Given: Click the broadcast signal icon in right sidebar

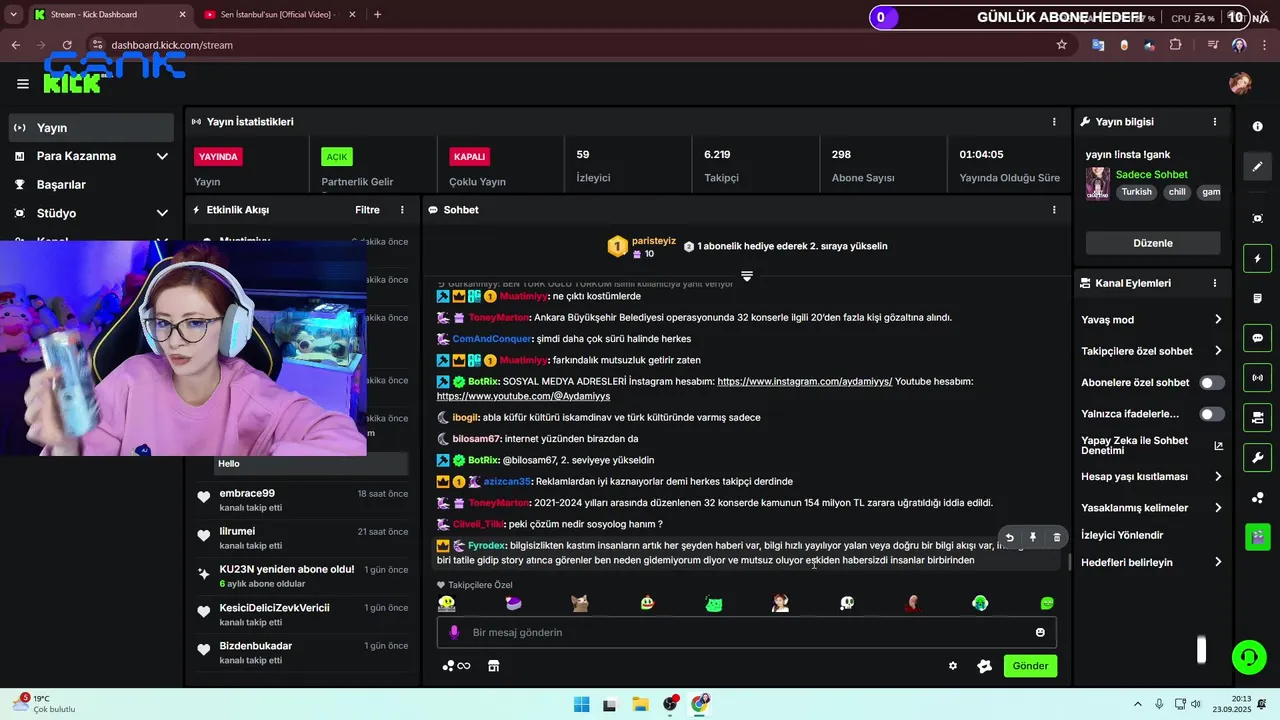Looking at the screenshot, I should pyautogui.click(x=1257, y=378).
